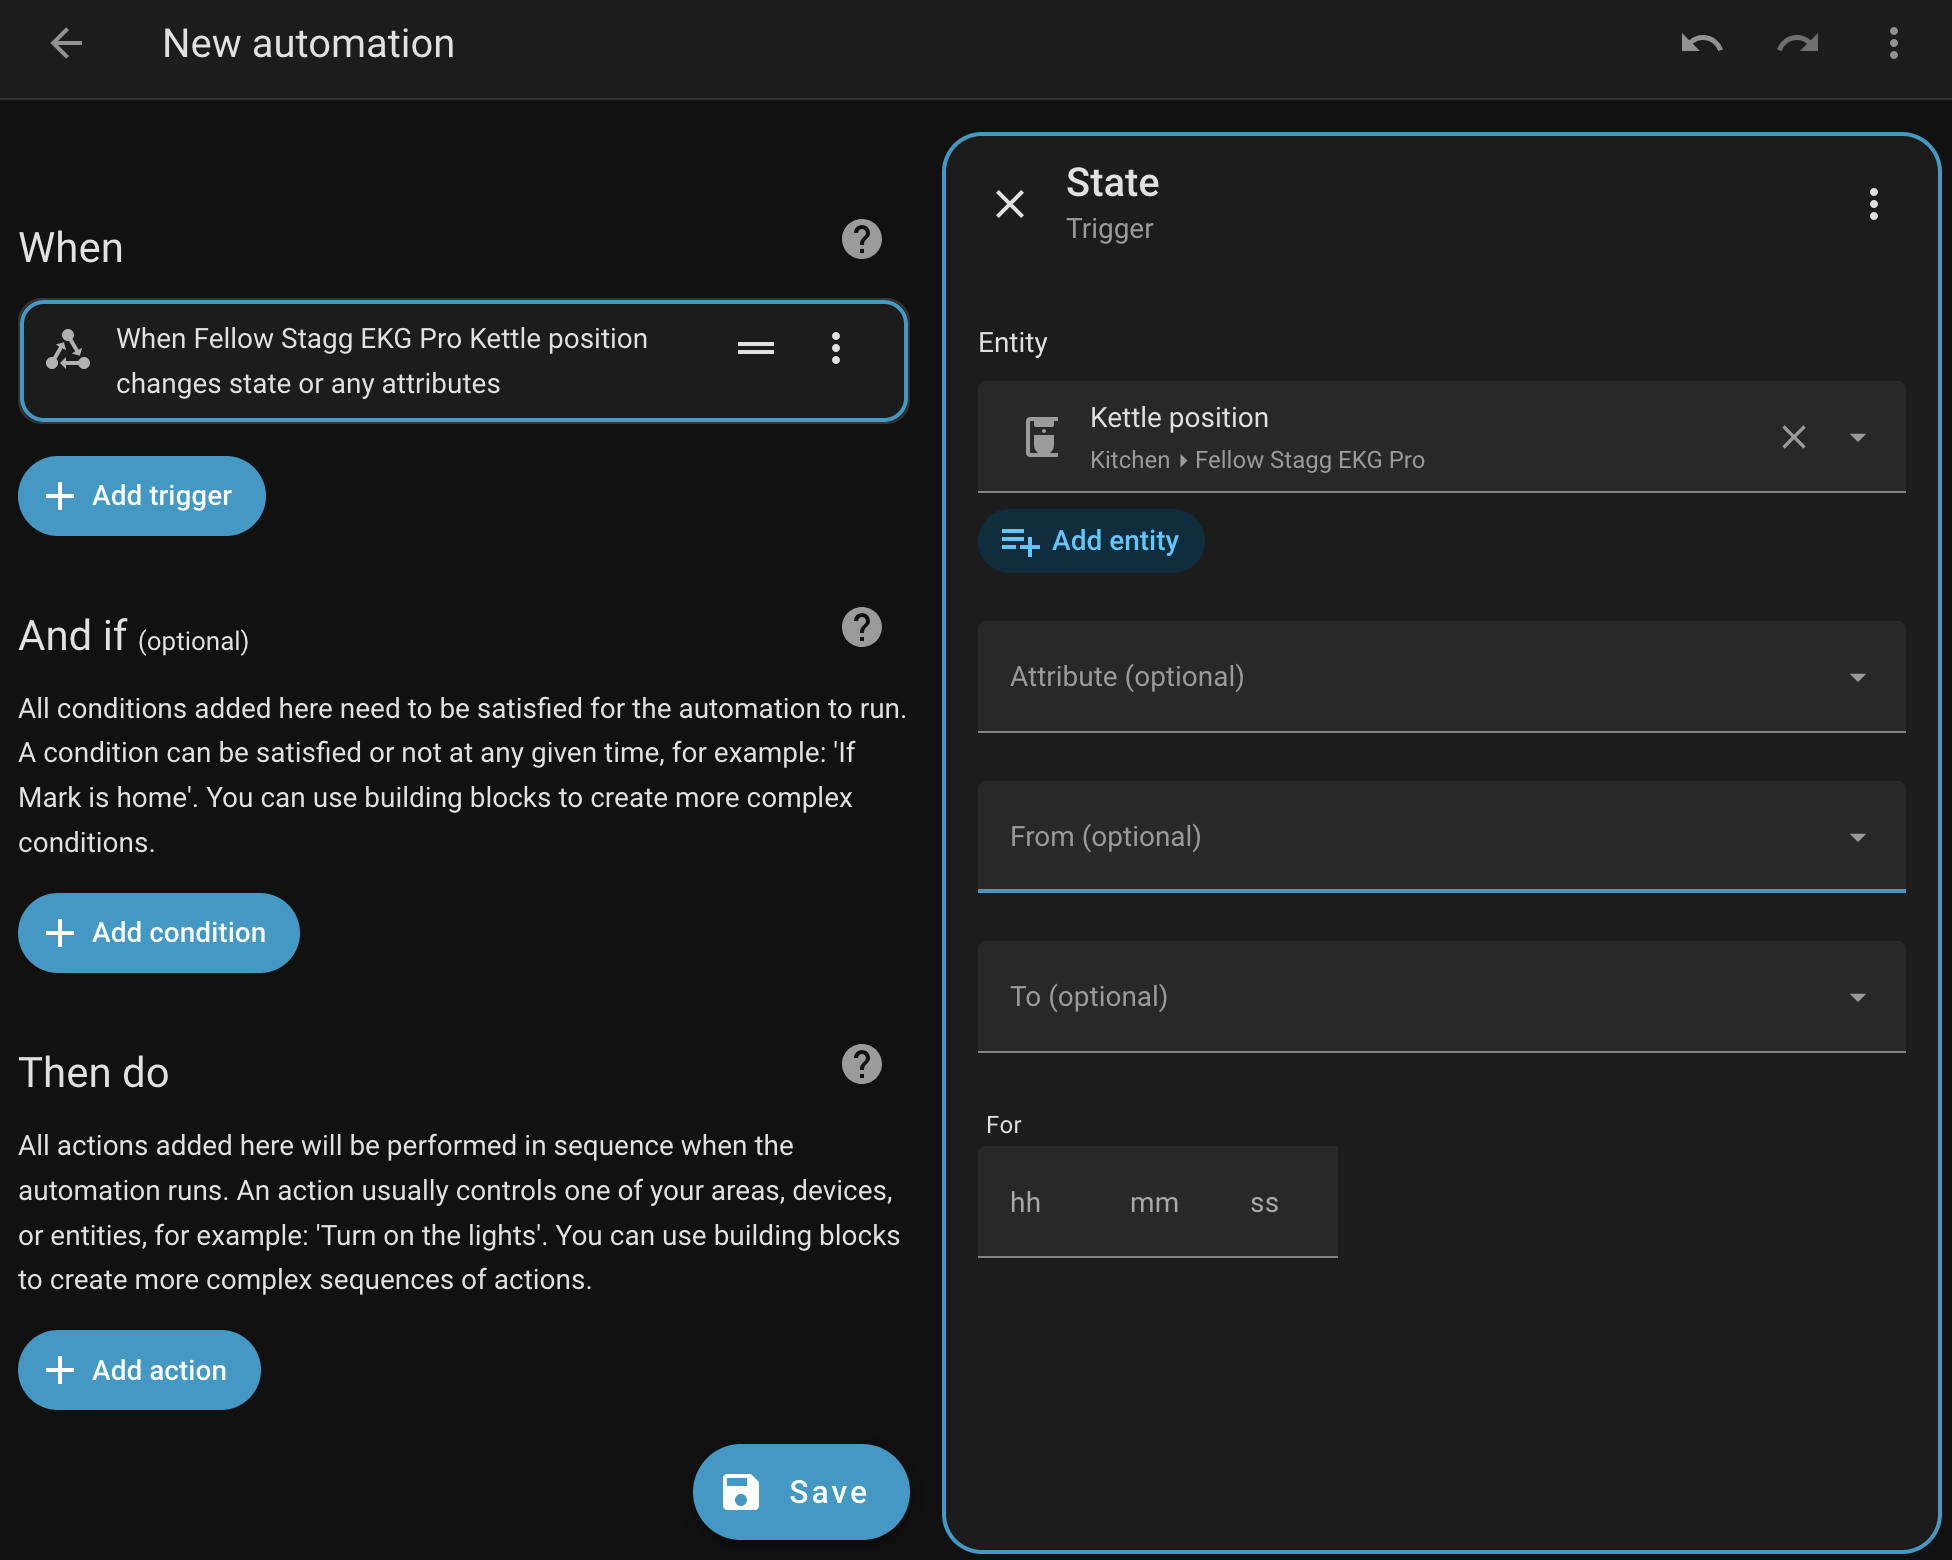Open the From (optional) dropdown
Screen dimensions: 1952x1560
pyautogui.click(x=1440, y=837)
